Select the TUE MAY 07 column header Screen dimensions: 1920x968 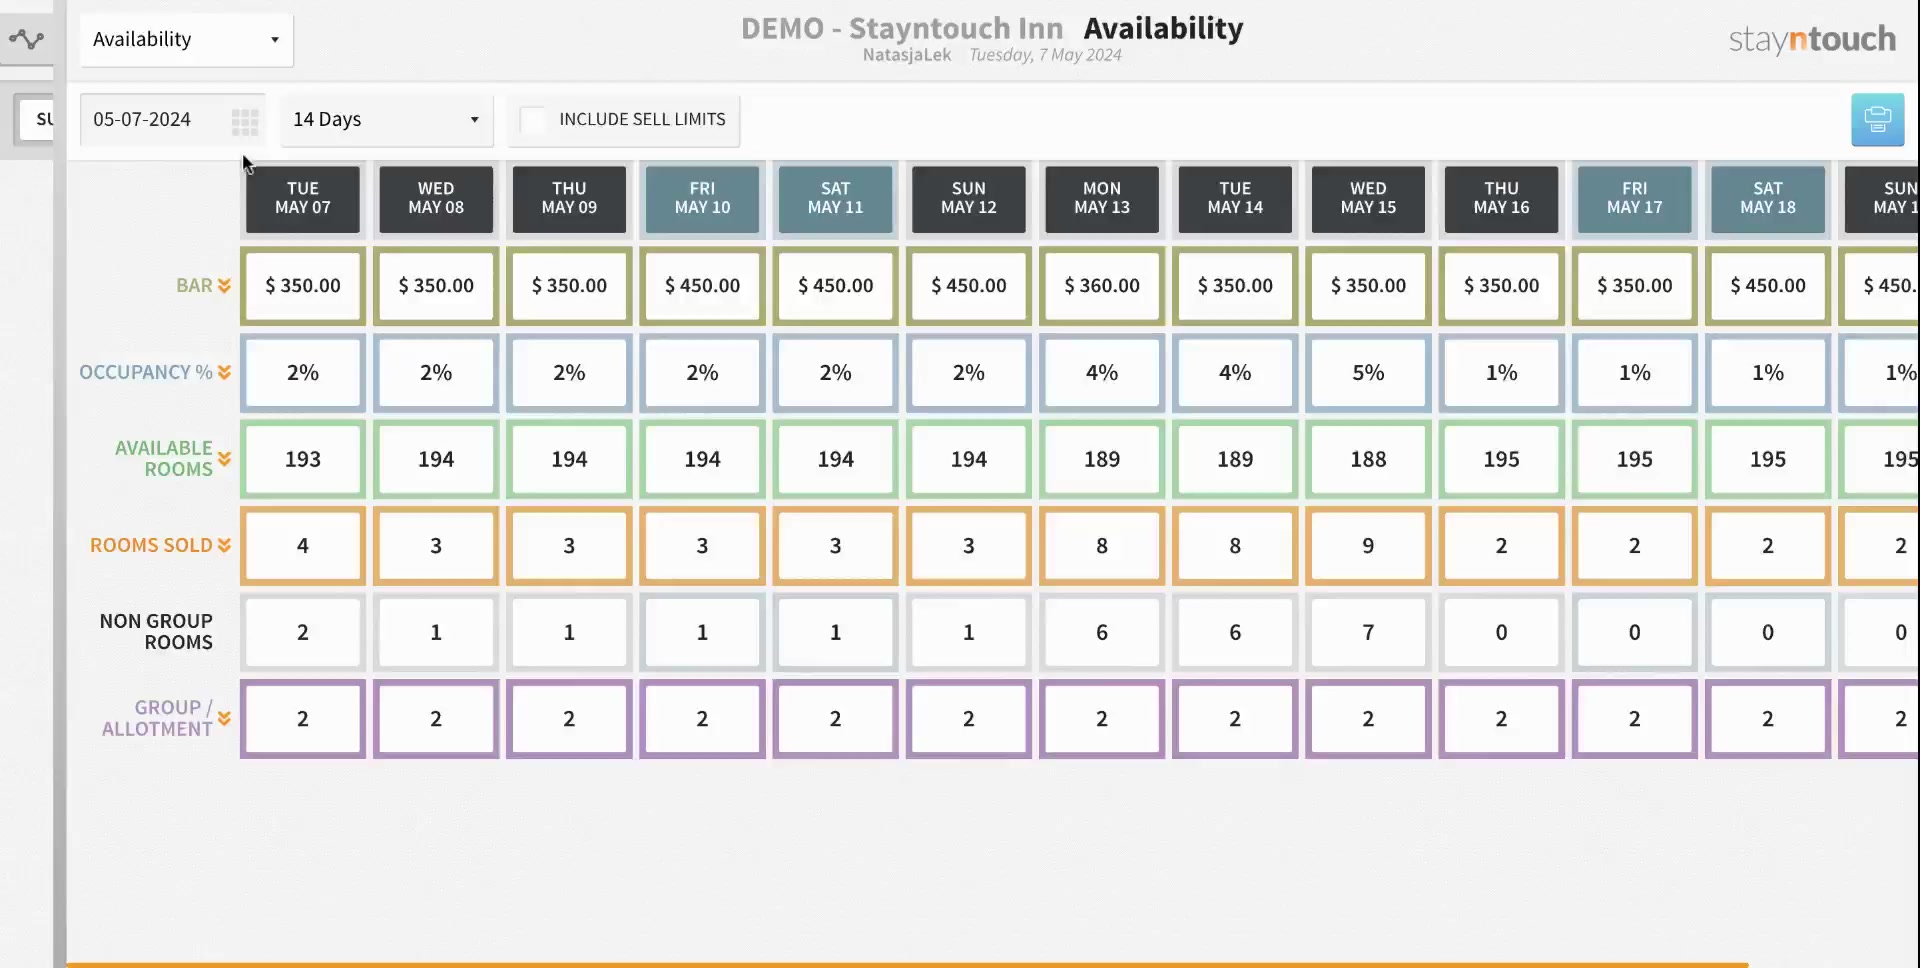pos(303,199)
